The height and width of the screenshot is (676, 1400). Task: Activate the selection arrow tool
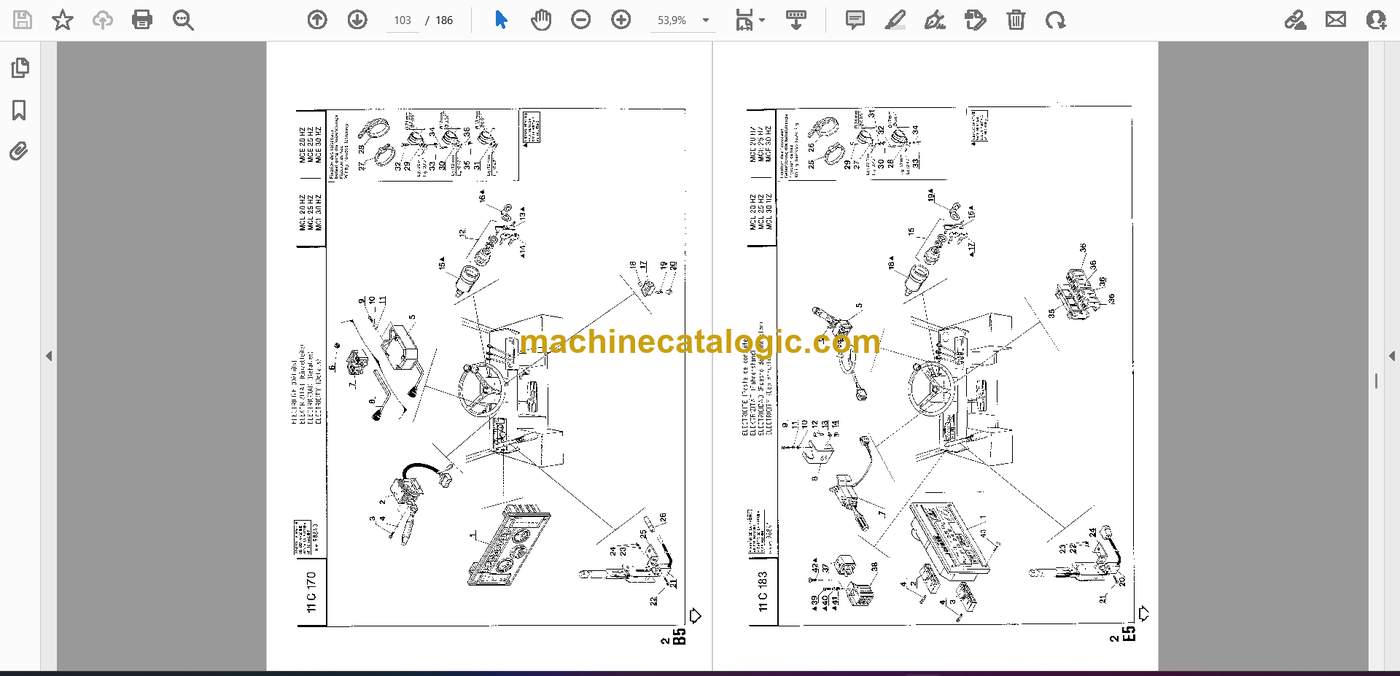pos(501,20)
